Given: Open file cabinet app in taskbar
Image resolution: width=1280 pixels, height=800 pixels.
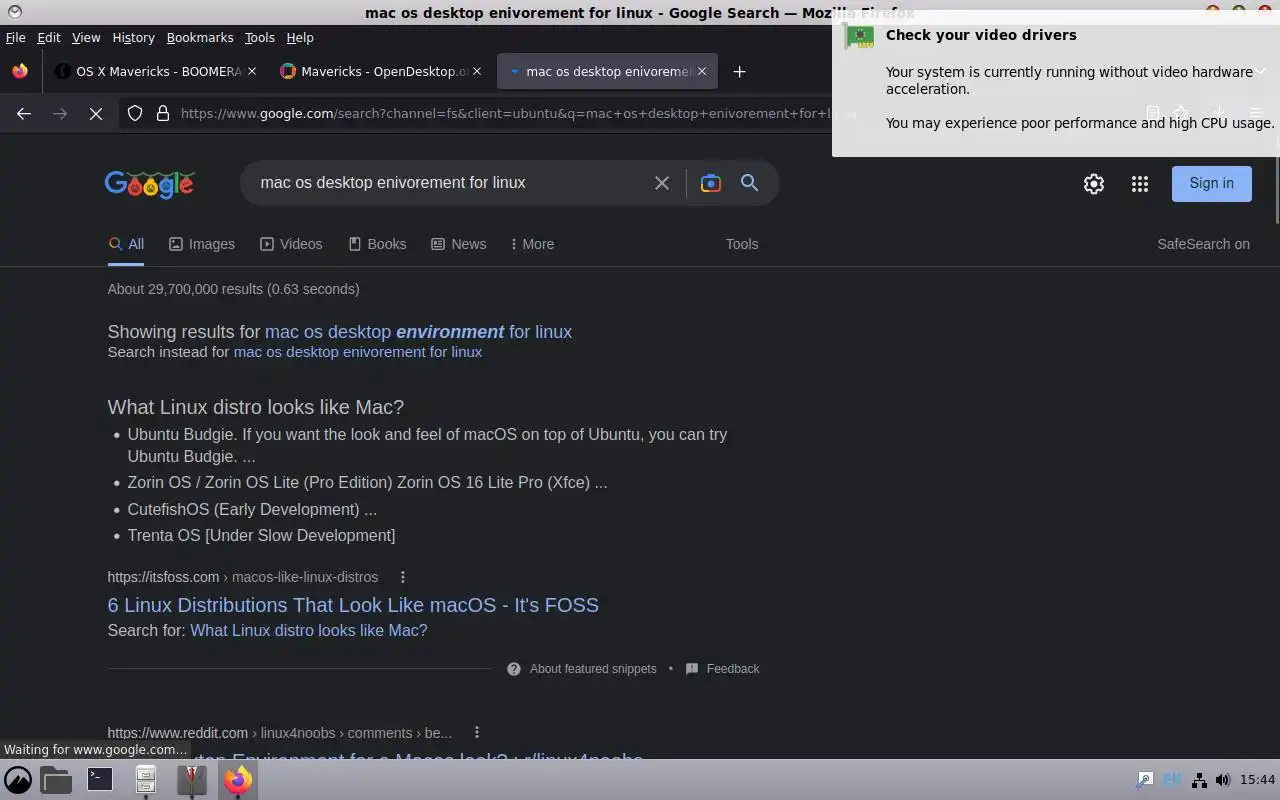Looking at the screenshot, I should point(146,780).
